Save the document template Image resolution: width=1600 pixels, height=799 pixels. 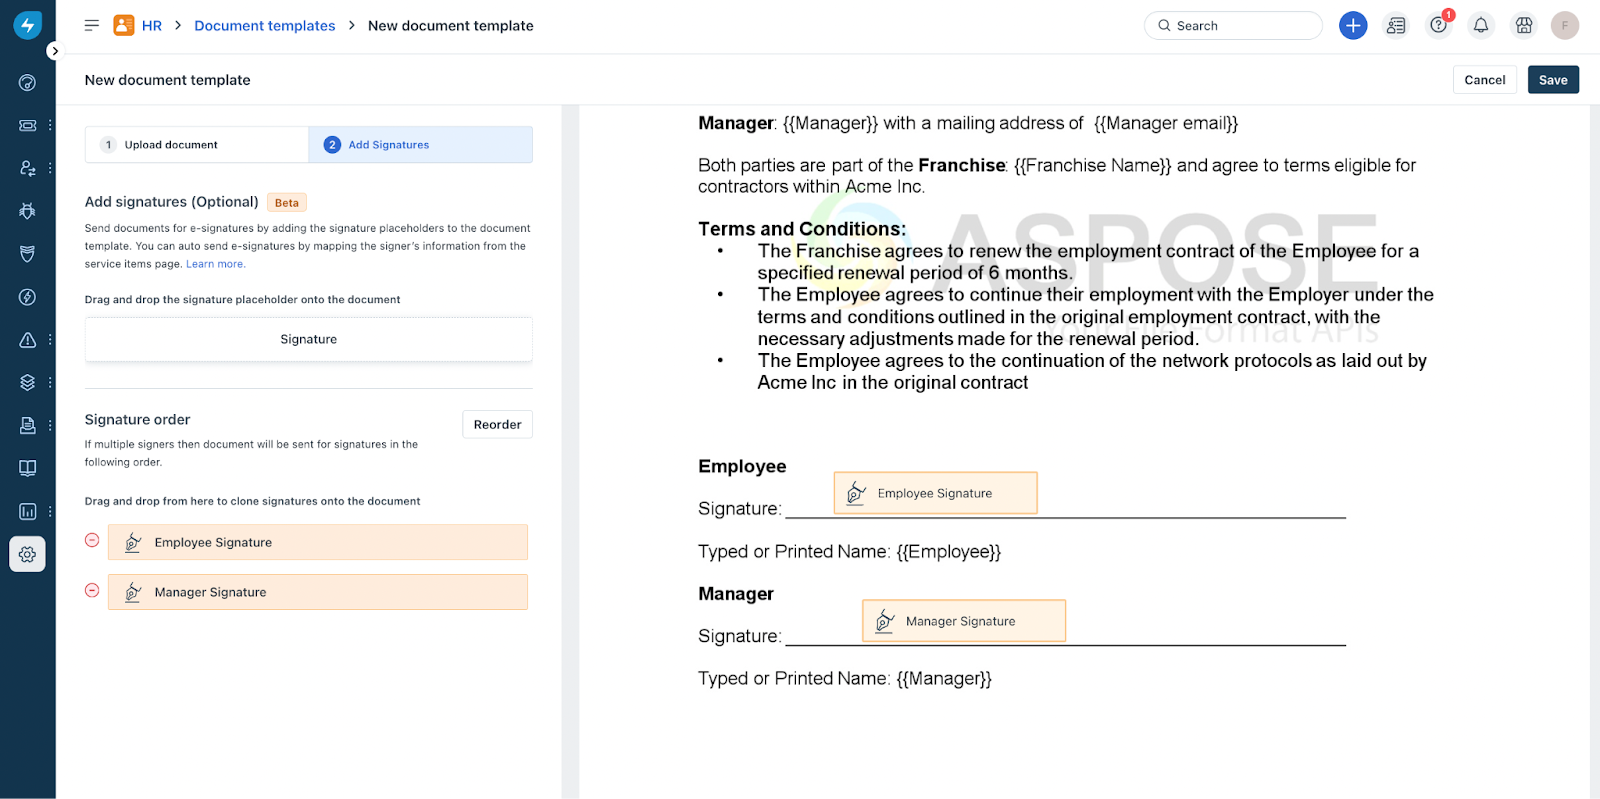pos(1553,80)
